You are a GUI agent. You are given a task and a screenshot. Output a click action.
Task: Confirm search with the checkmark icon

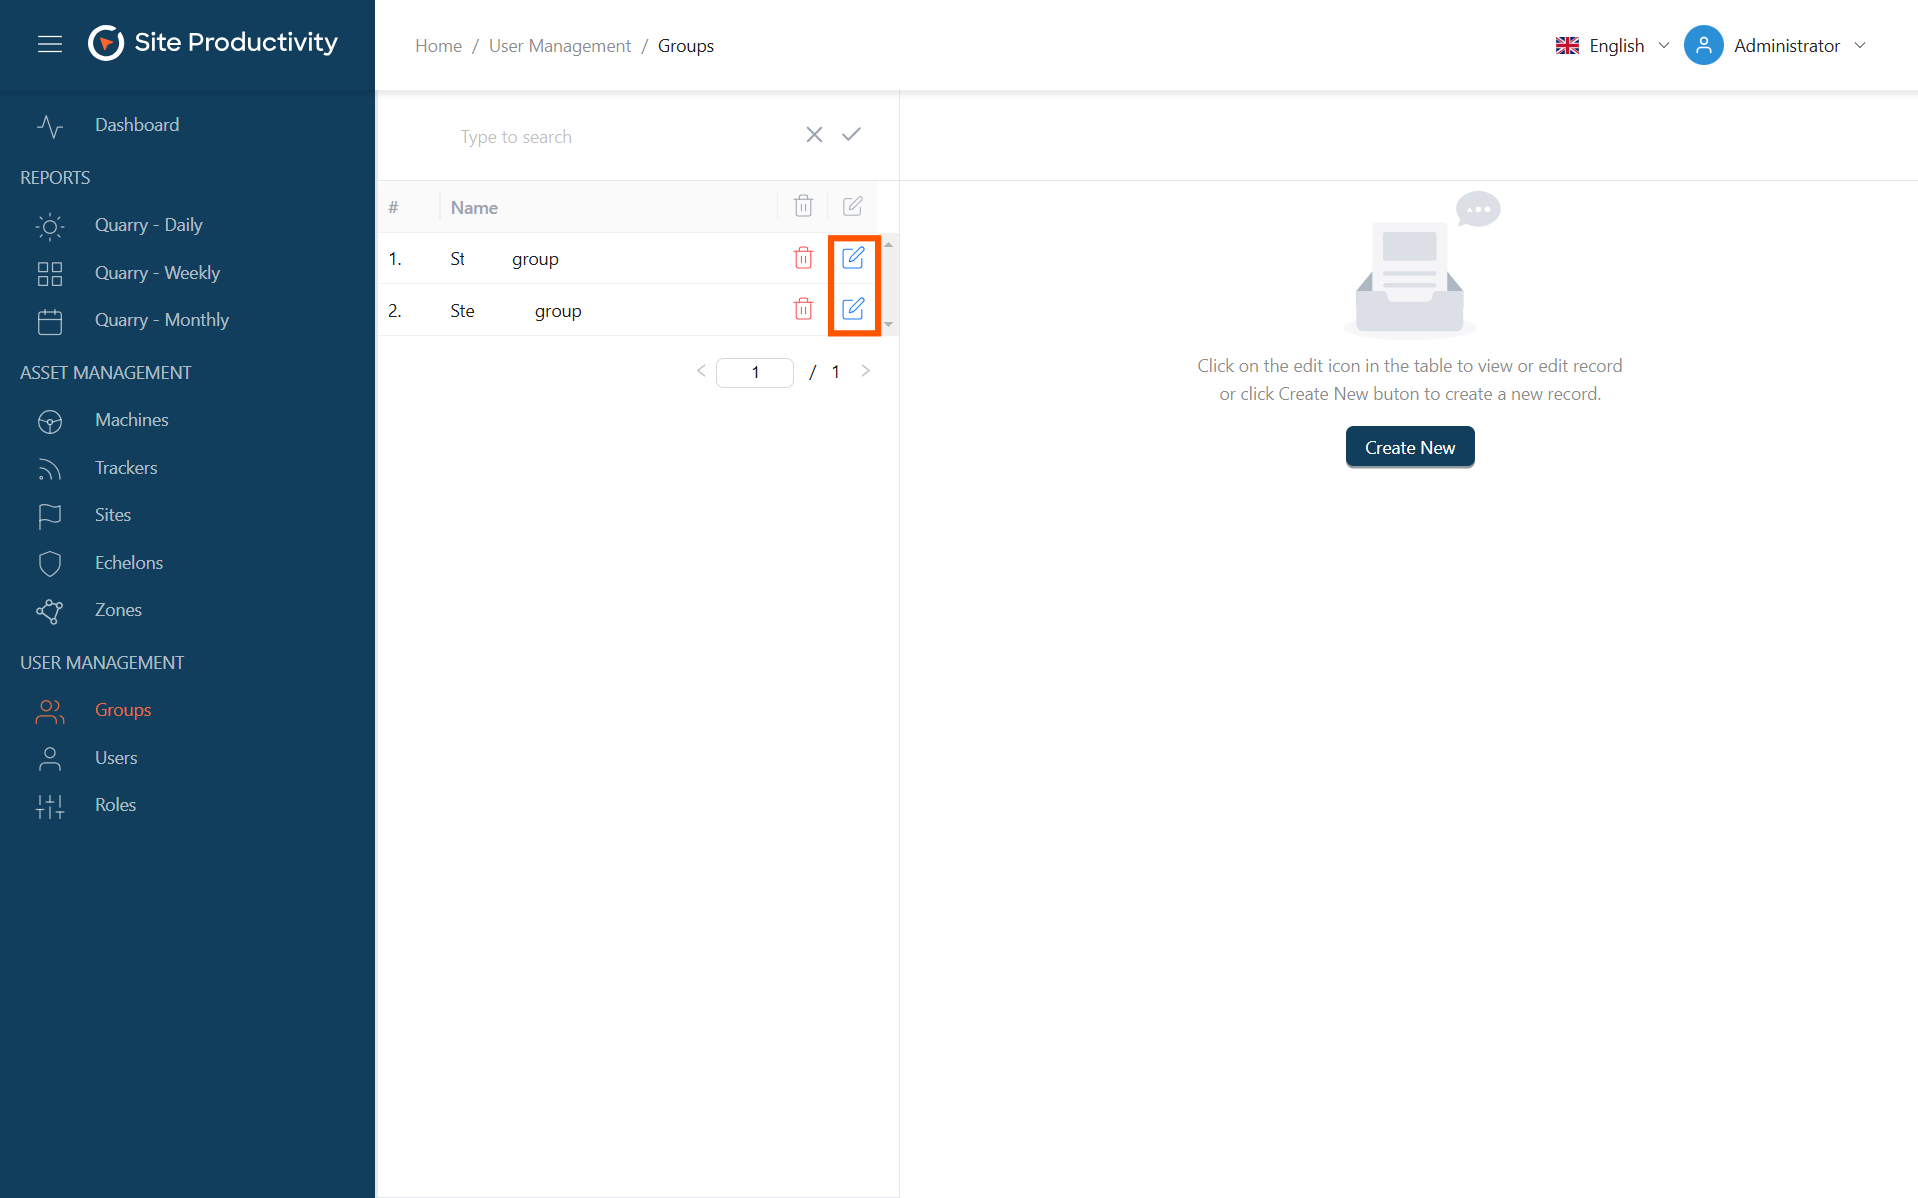(851, 135)
